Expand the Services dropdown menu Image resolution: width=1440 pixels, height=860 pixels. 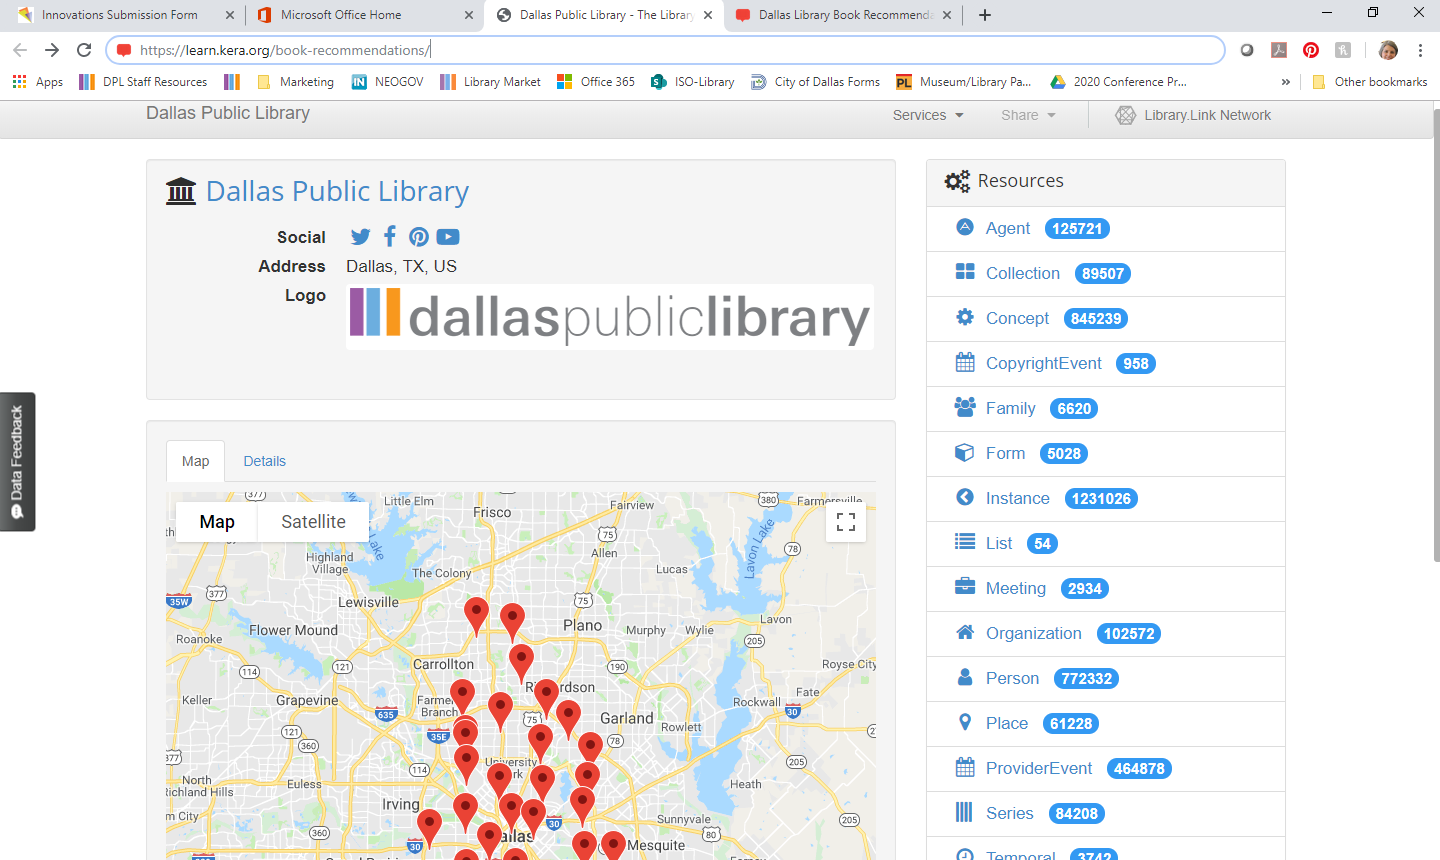[928, 115]
